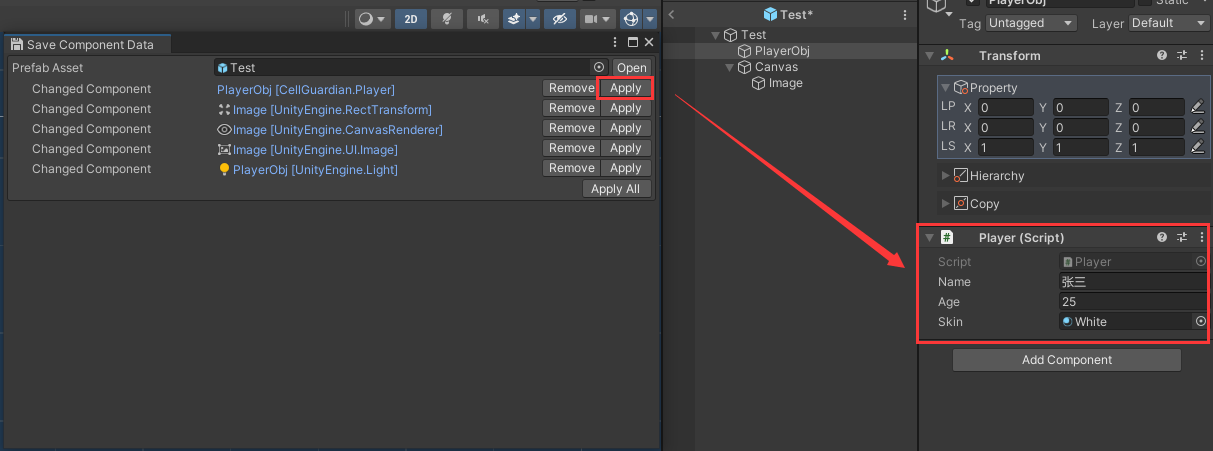Viewport: 1213px width, 451px height.
Task: Apply All component changes
Action: tap(617, 189)
